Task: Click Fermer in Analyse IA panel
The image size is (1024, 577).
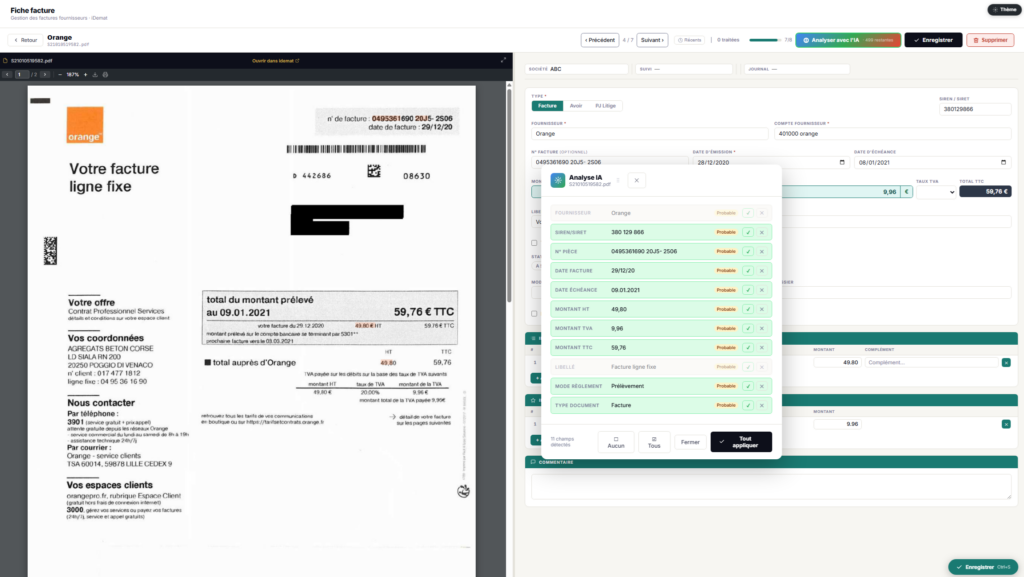Action: coord(690,442)
